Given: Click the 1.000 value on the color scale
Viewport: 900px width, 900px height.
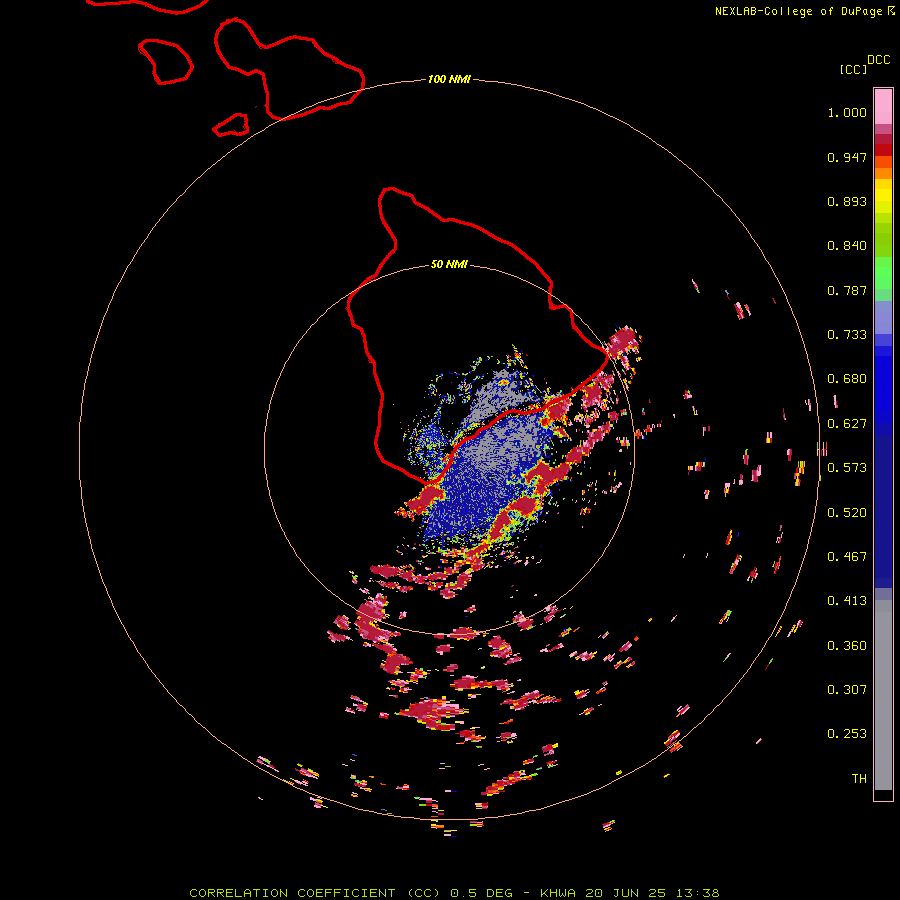Looking at the screenshot, I should coord(847,112).
